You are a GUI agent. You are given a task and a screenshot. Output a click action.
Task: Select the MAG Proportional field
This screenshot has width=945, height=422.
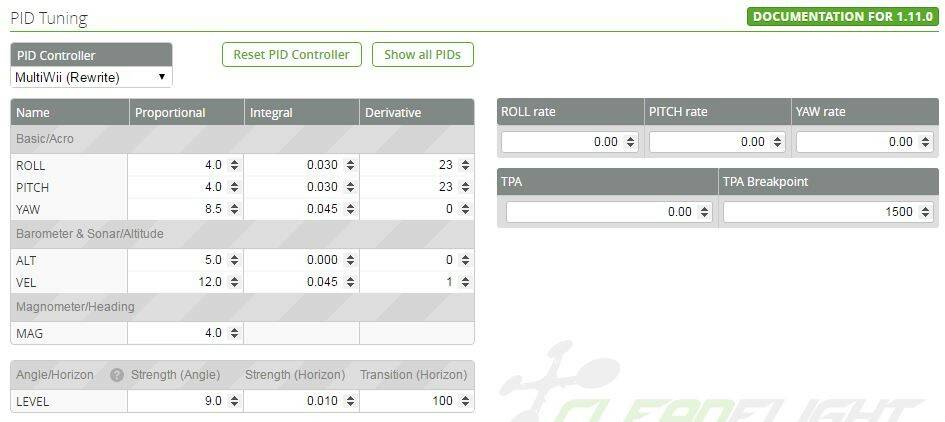(x=186, y=333)
